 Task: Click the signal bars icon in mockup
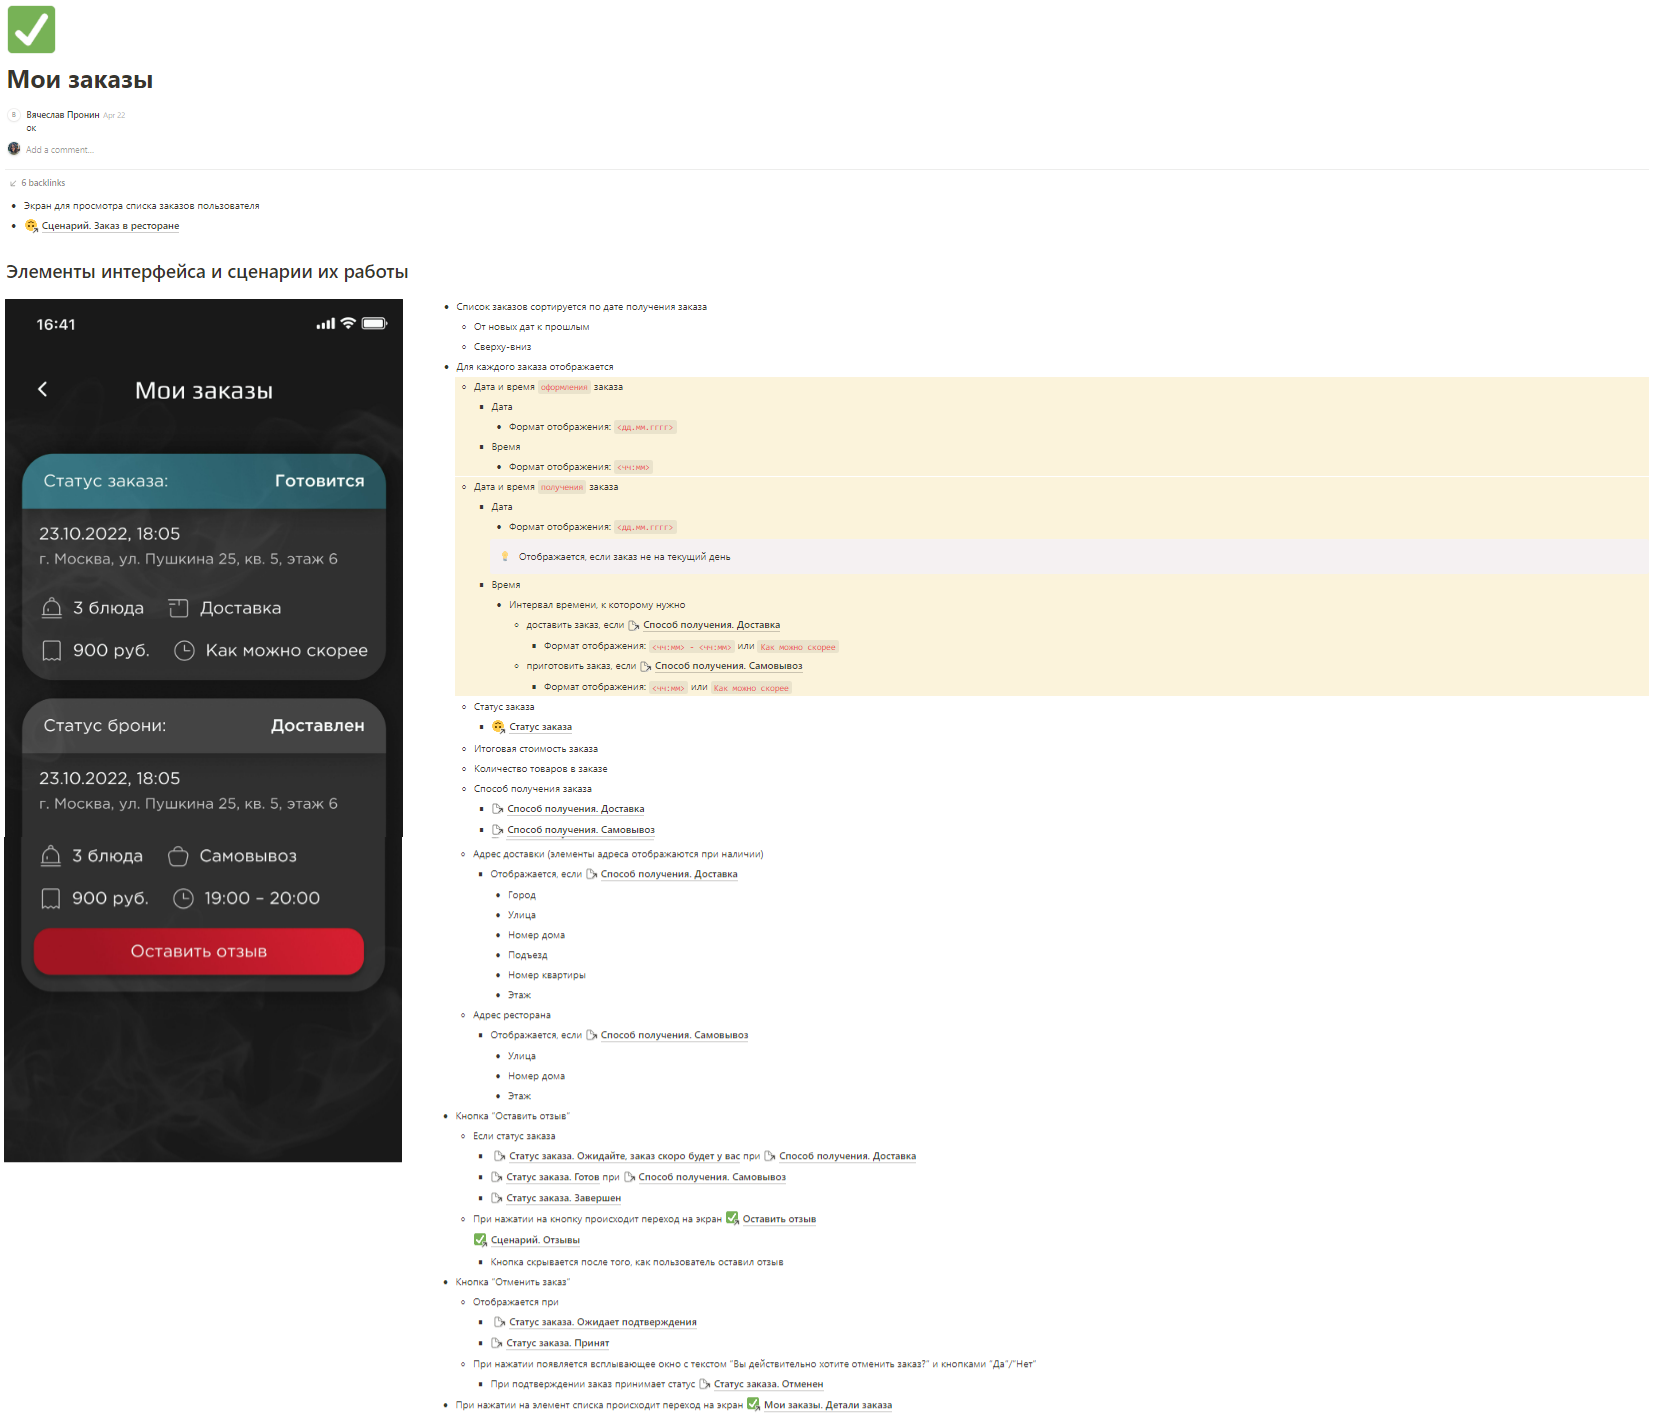pyautogui.click(x=325, y=323)
